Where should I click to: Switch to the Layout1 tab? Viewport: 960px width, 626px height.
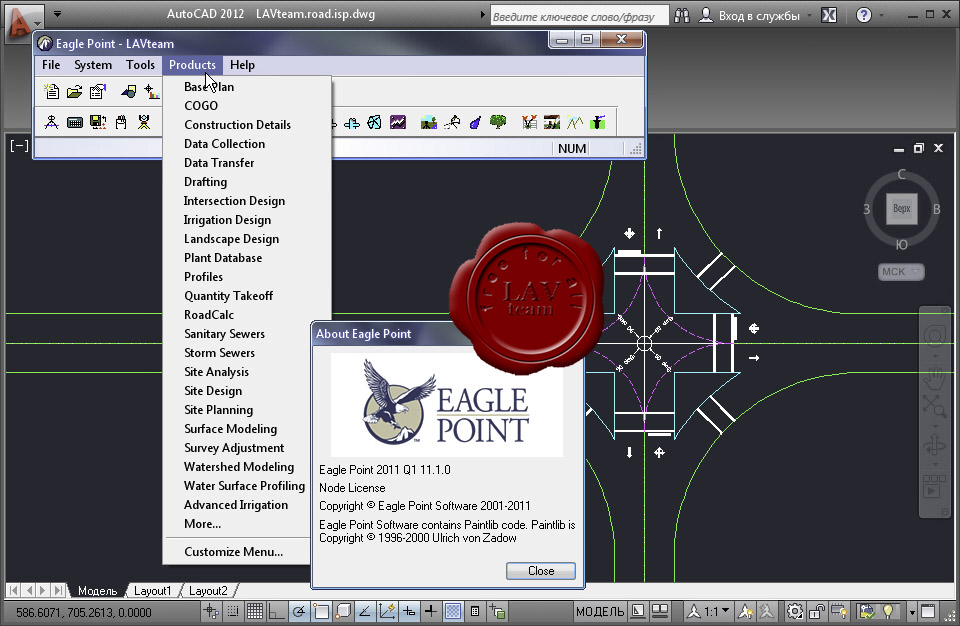[152, 590]
